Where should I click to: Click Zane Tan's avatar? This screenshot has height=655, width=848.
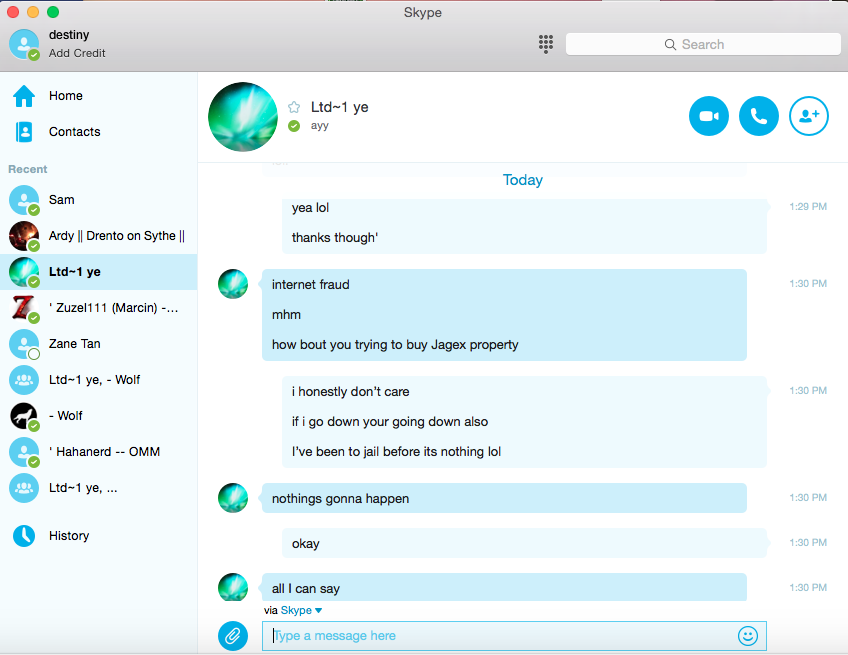24,344
